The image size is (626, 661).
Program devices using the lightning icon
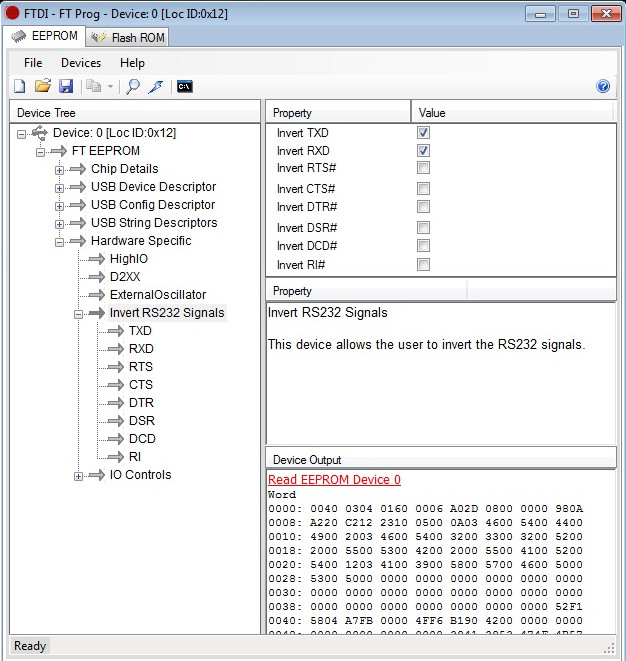(156, 86)
